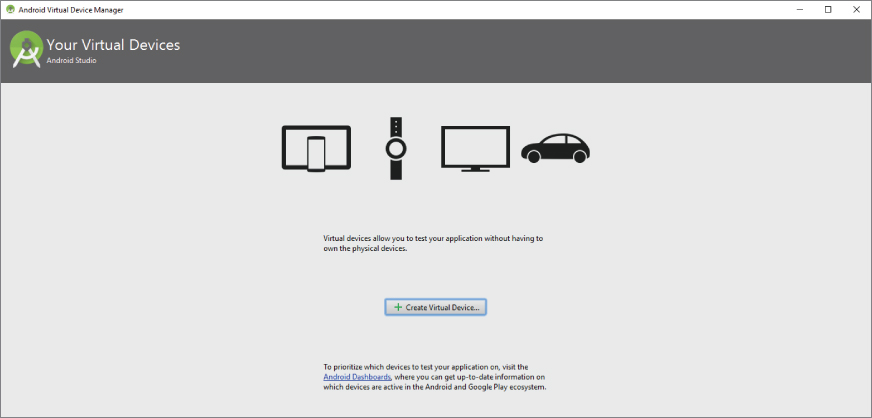Click the 'To prioritize which devices' paragraph
The height and width of the screenshot is (418, 872).
(435, 377)
